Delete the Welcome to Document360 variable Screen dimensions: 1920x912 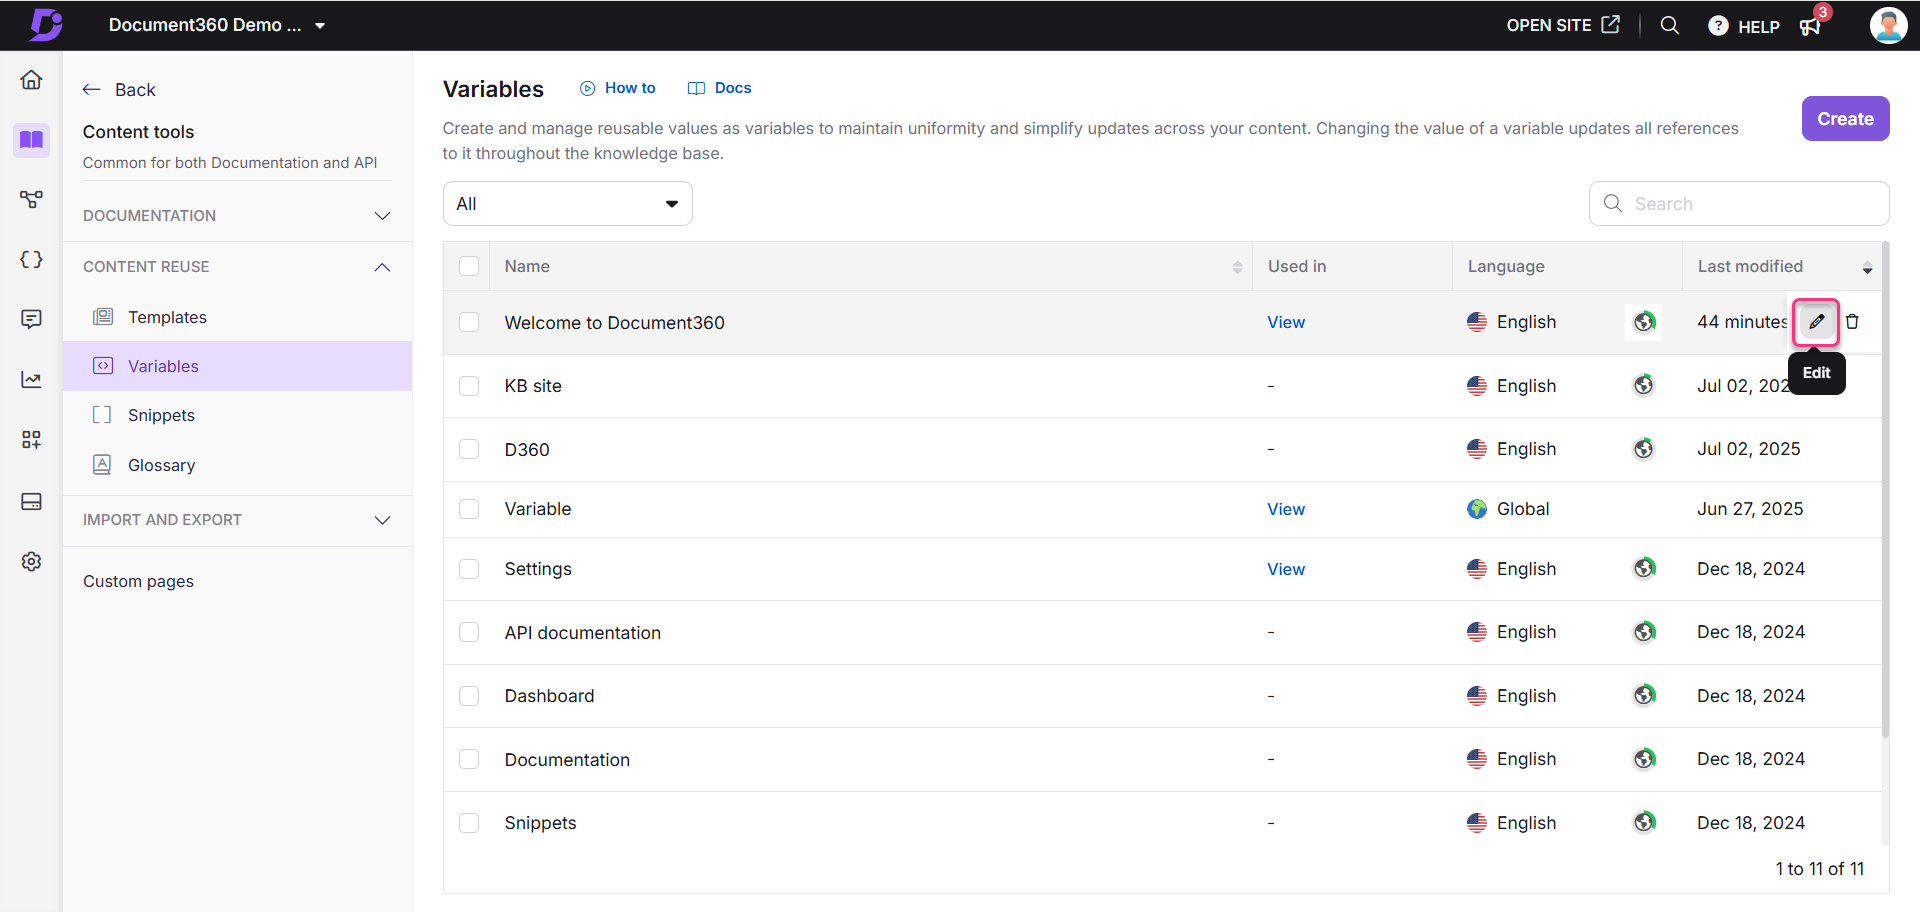[1852, 322]
